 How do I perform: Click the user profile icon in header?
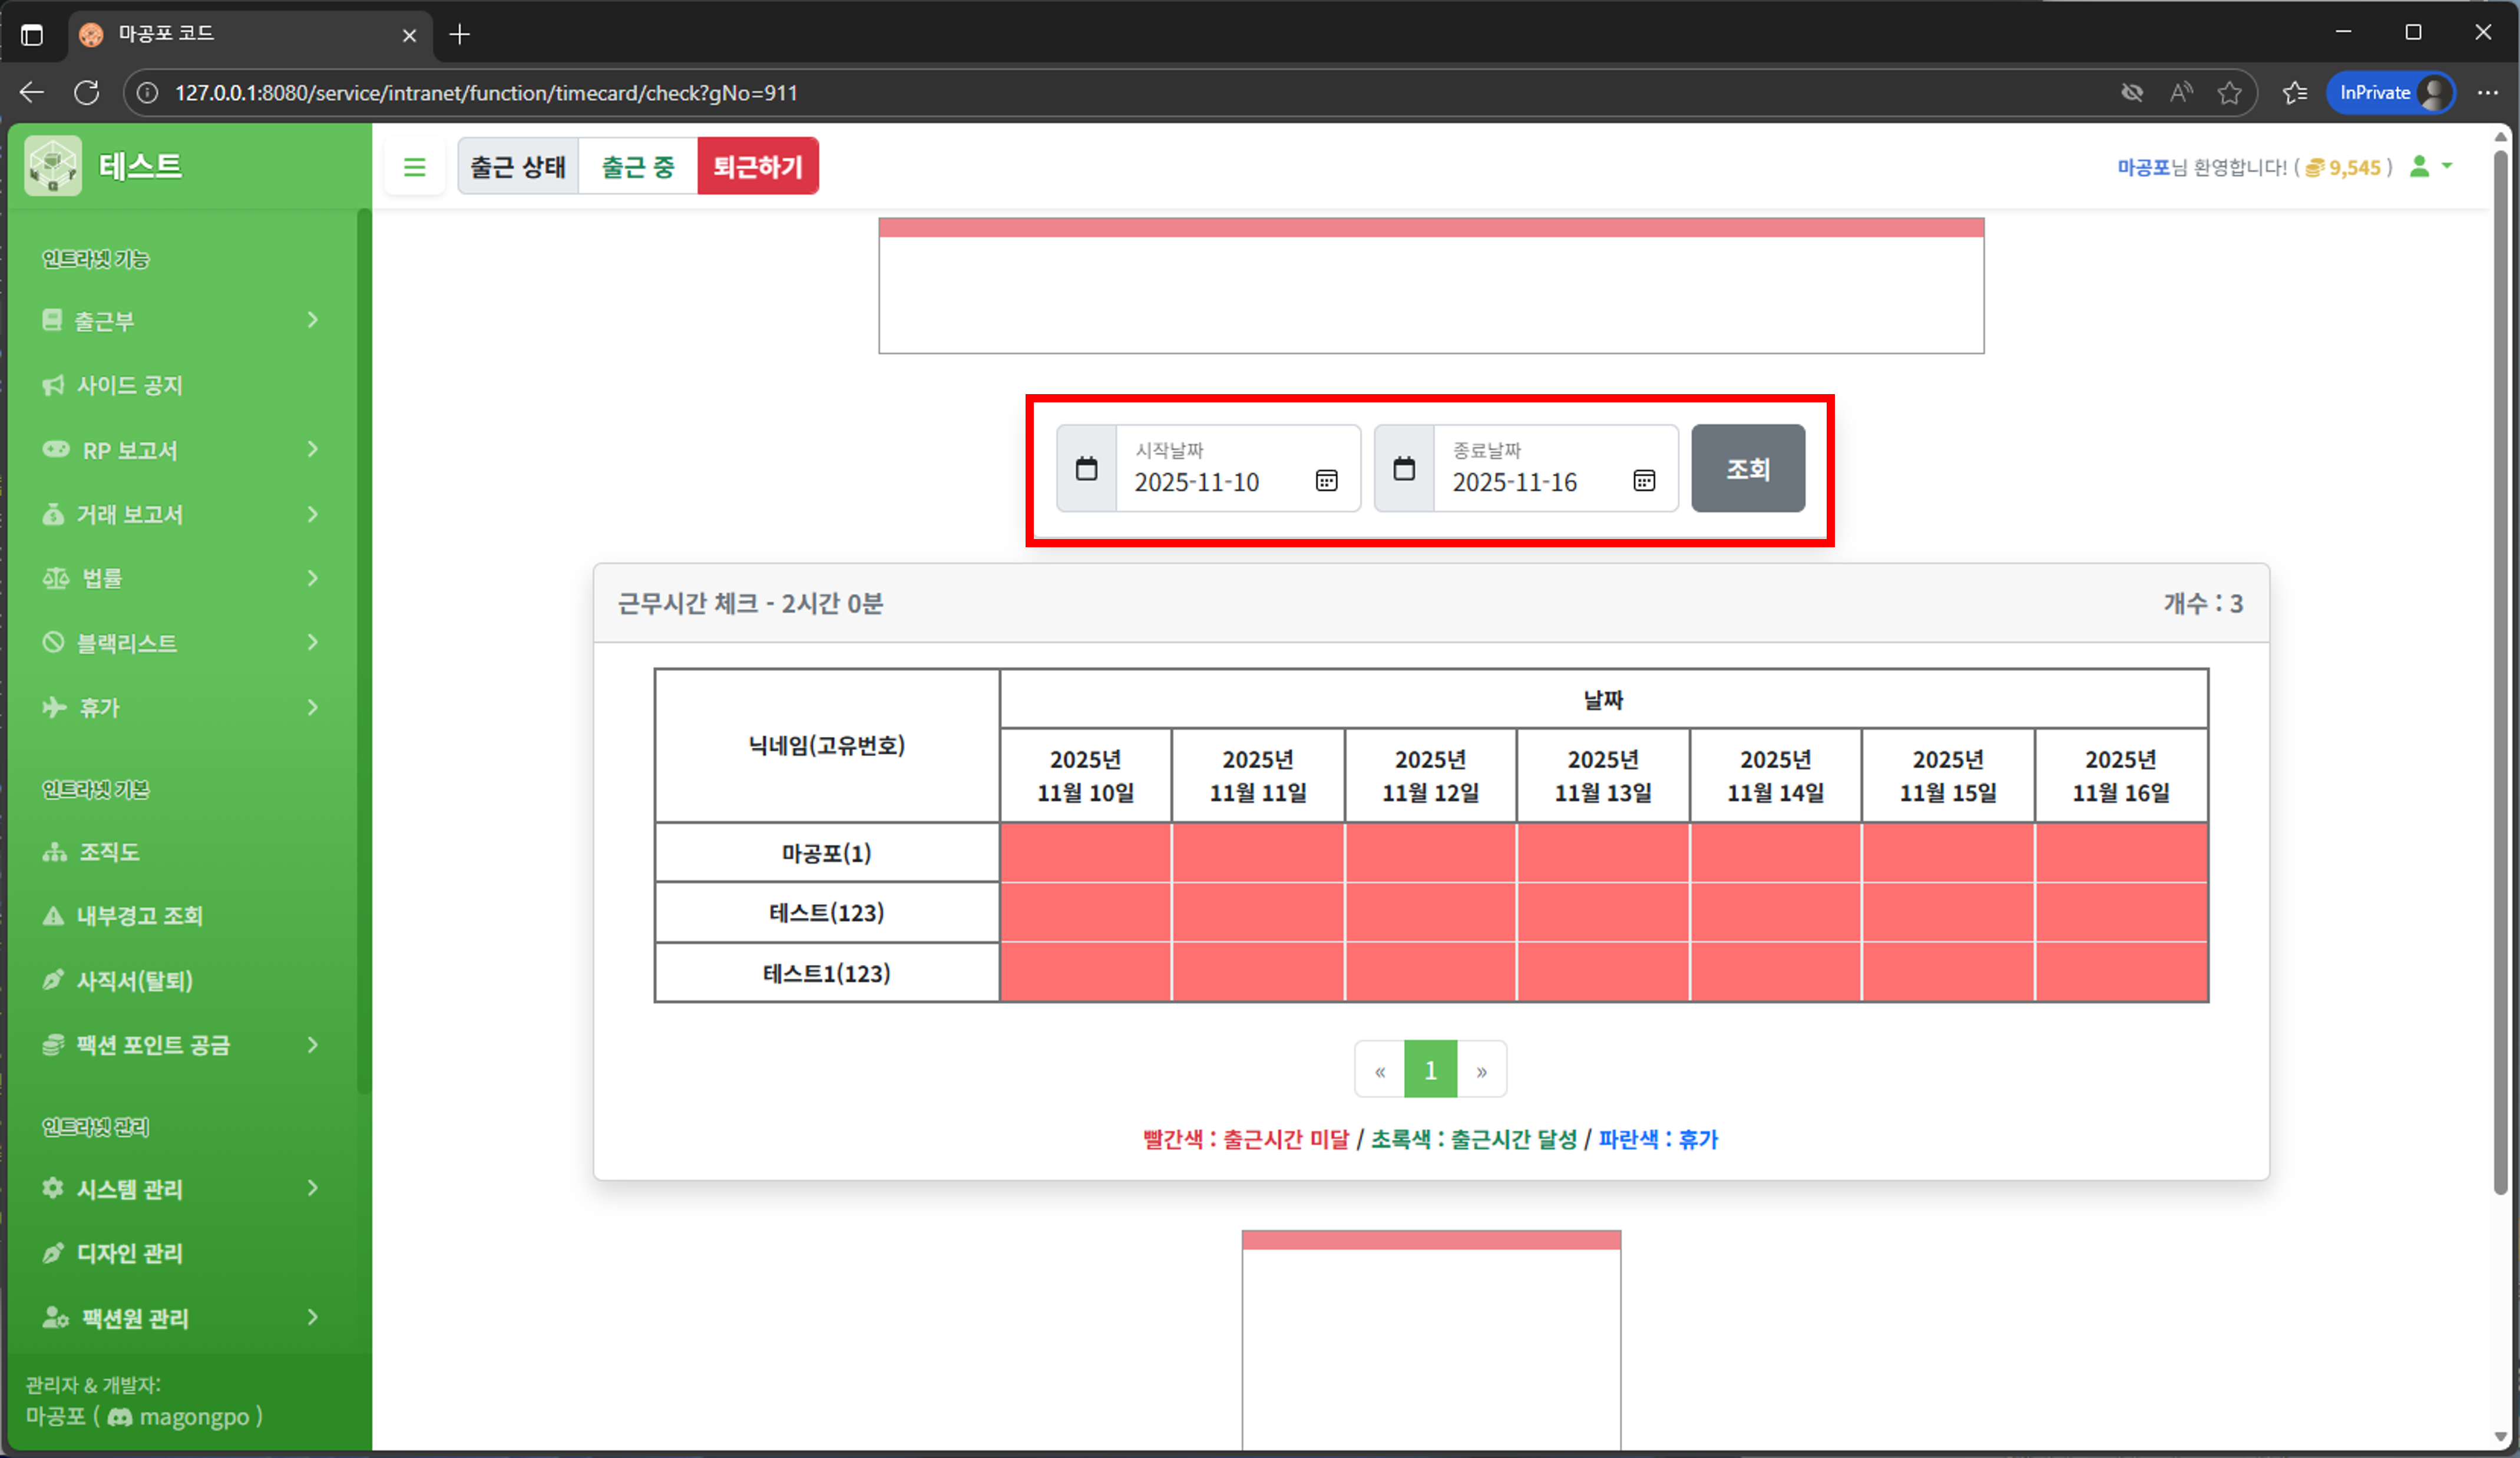(2419, 166)
